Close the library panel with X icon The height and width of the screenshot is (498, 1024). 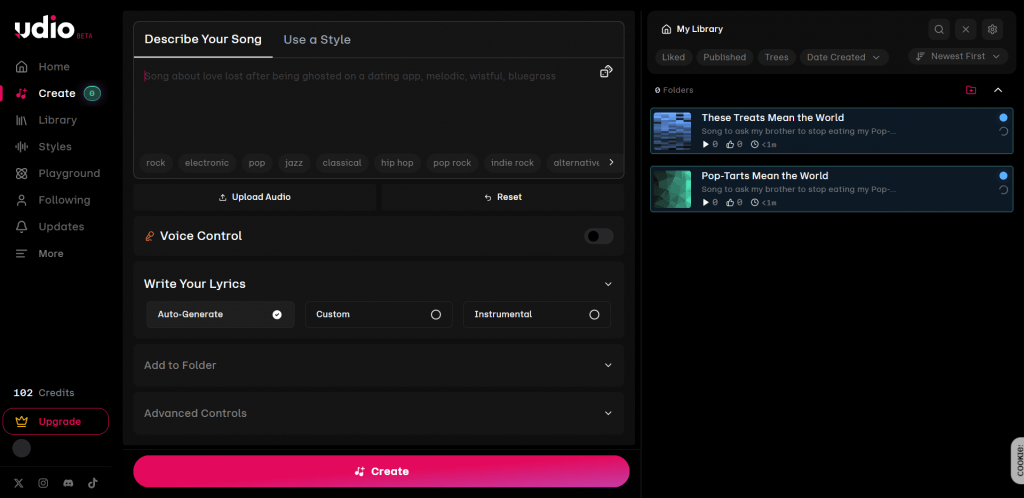[x=966, y=29]
